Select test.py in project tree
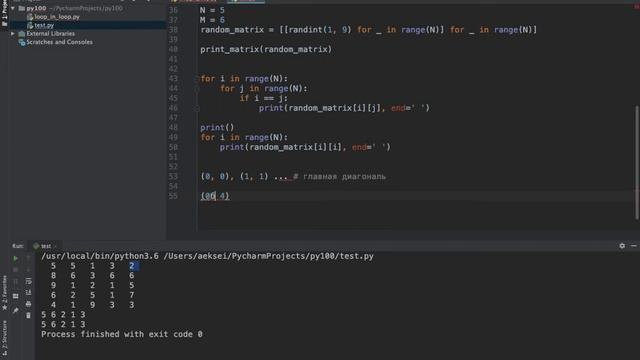This screenshot has width=640, height=360. (x=44, y=25)
